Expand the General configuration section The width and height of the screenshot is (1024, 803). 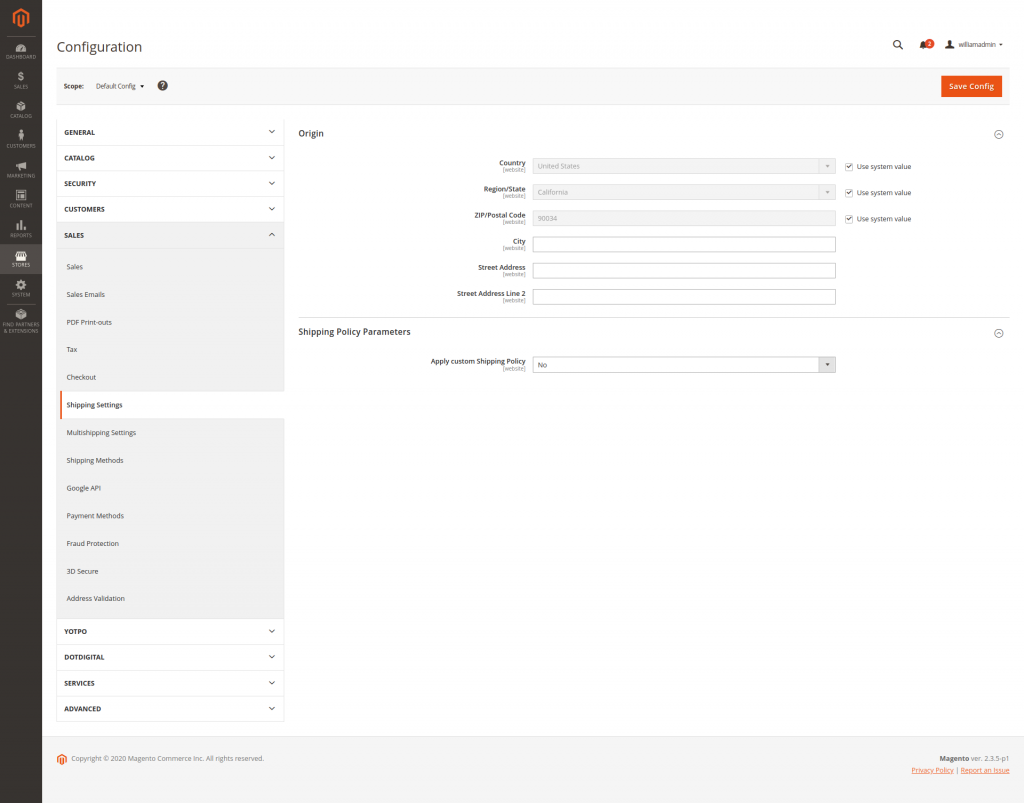coord(170,132)
